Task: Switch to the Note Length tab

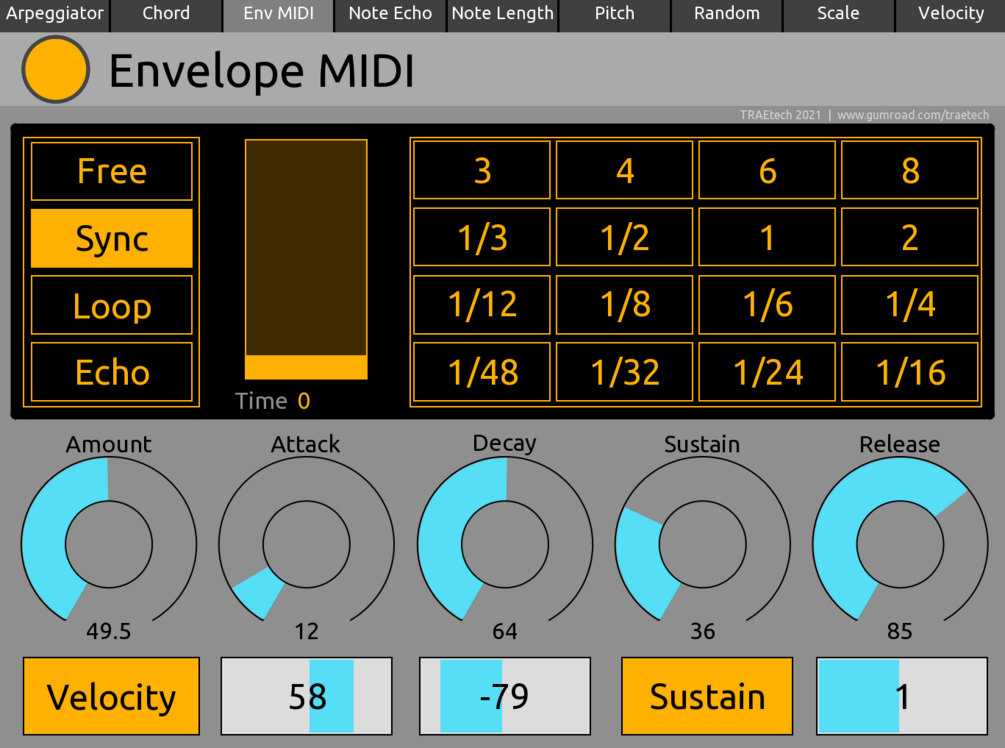Action: [x=502, y=15]
